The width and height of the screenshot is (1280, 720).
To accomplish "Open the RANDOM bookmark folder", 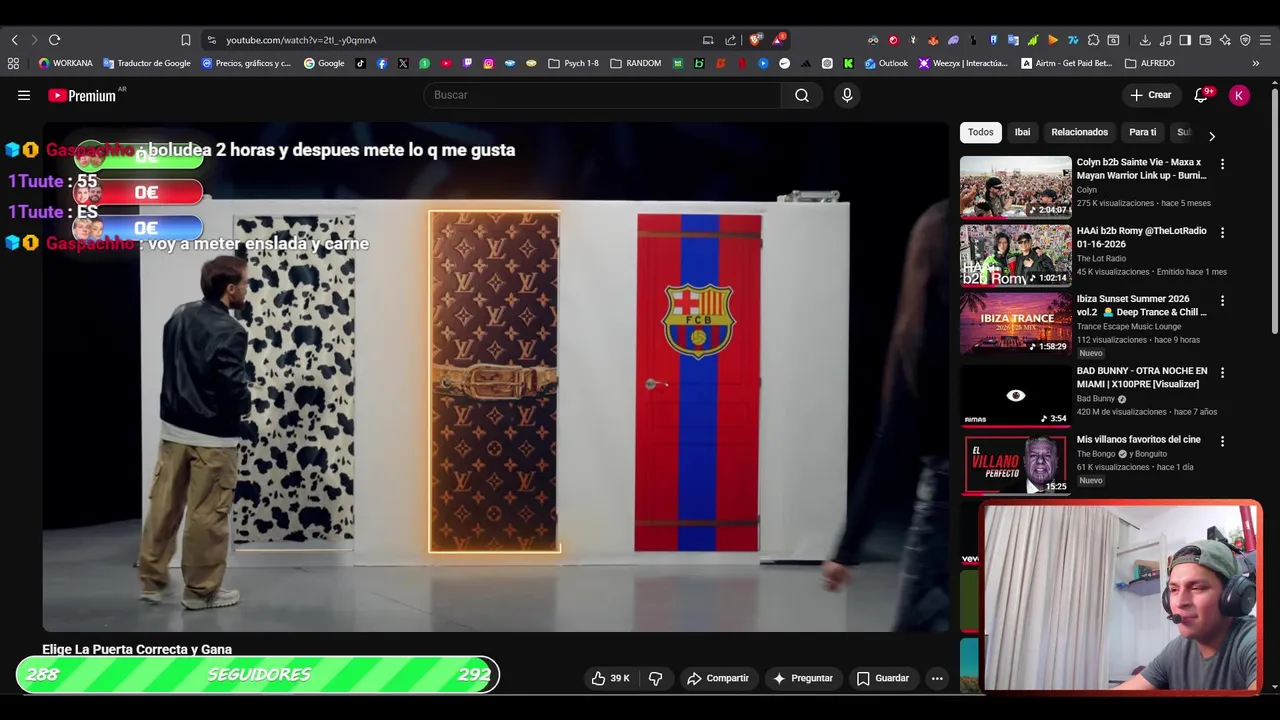I will [x=636, y=63].
